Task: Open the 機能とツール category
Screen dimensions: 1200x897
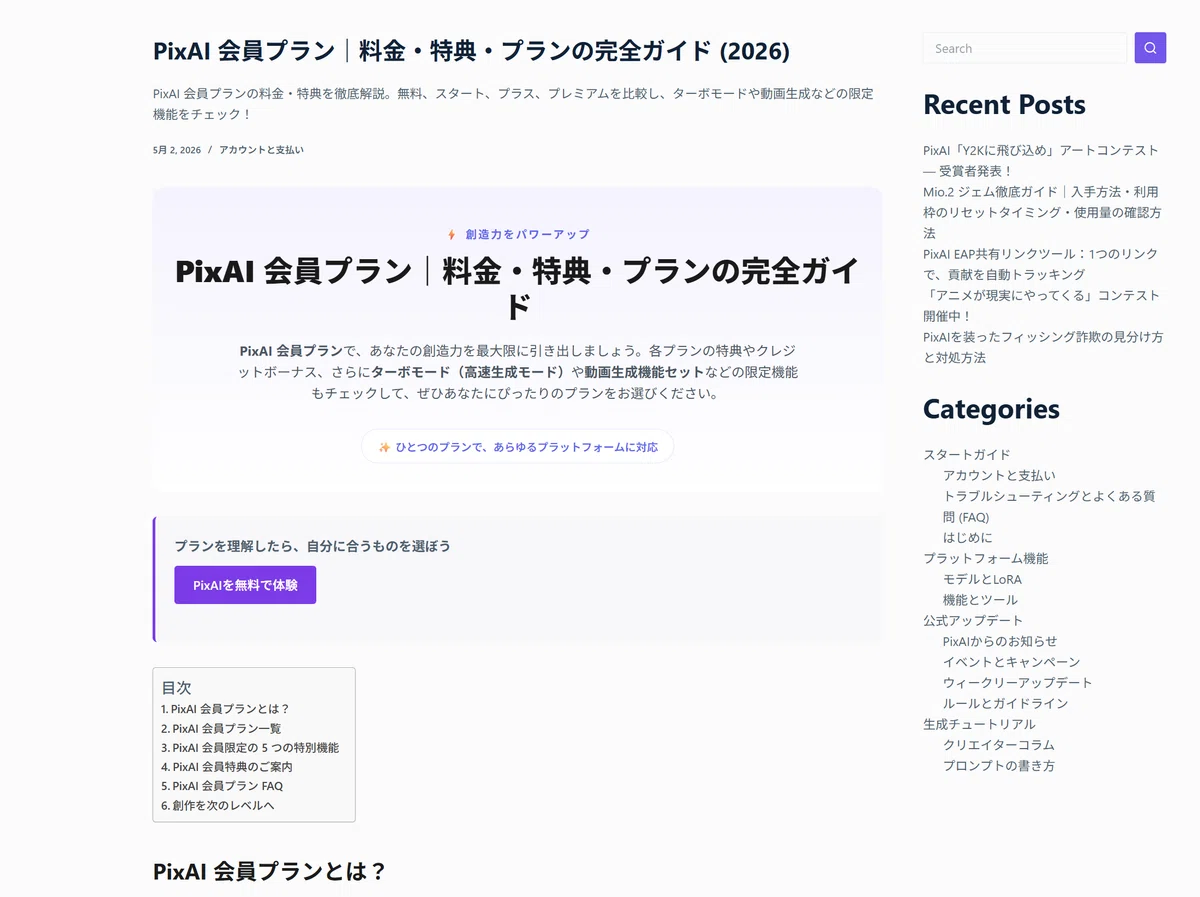Action: click(x=980, y=600)
